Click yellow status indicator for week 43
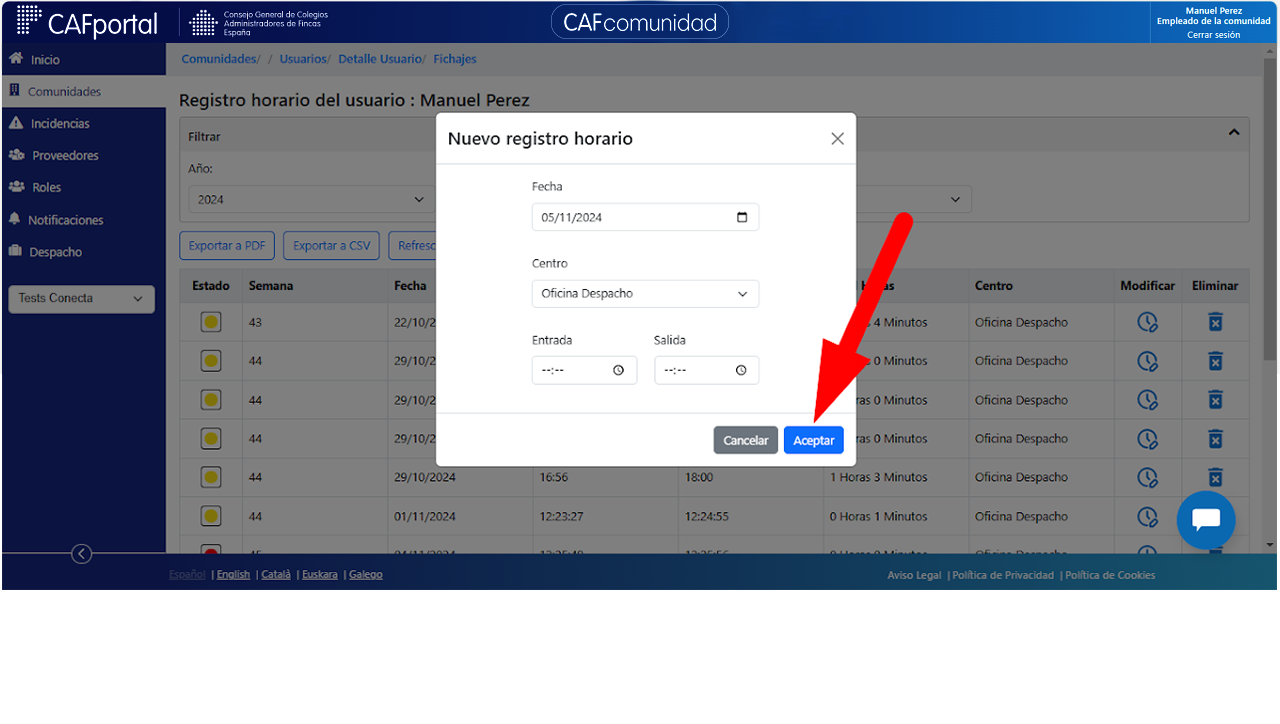 211,322
